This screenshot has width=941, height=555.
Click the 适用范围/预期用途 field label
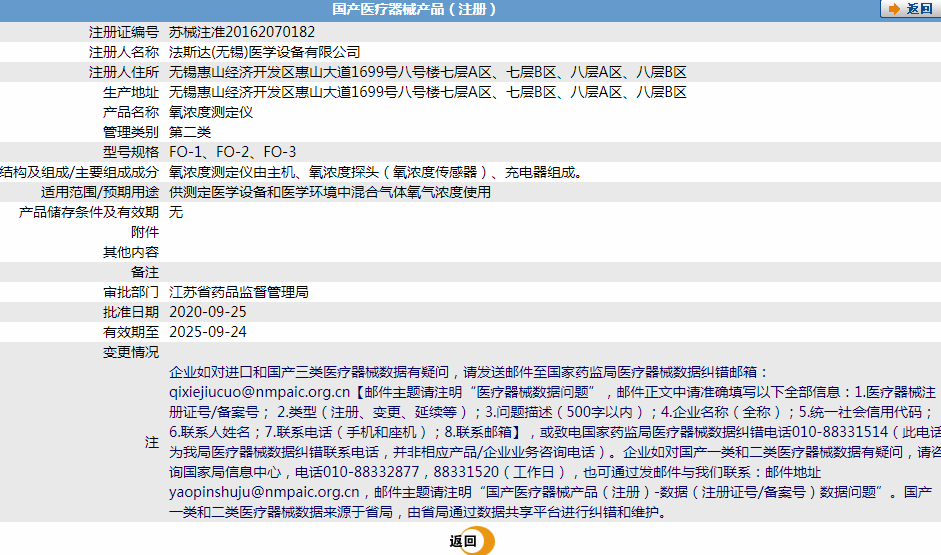click(x=100, y=192)
